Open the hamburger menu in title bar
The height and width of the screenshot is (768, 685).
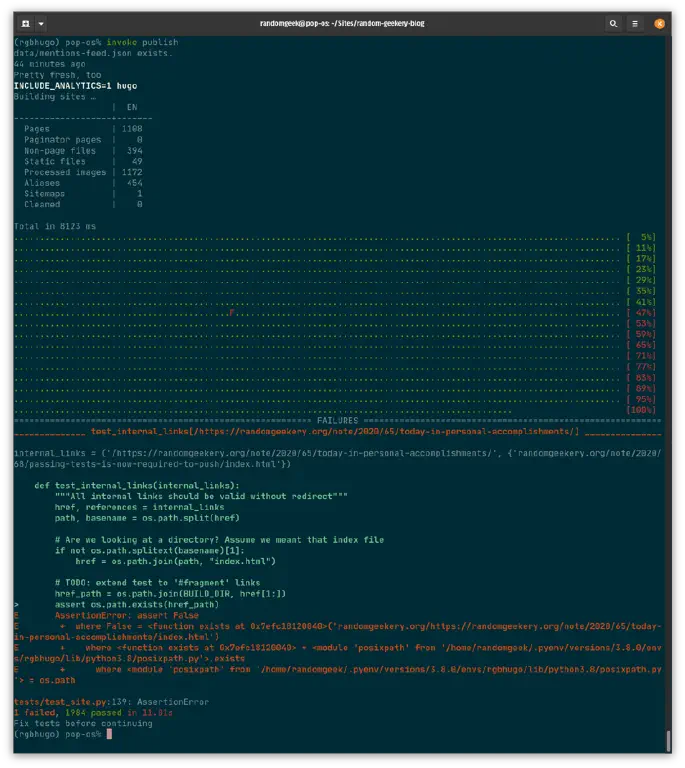point(634,23)
